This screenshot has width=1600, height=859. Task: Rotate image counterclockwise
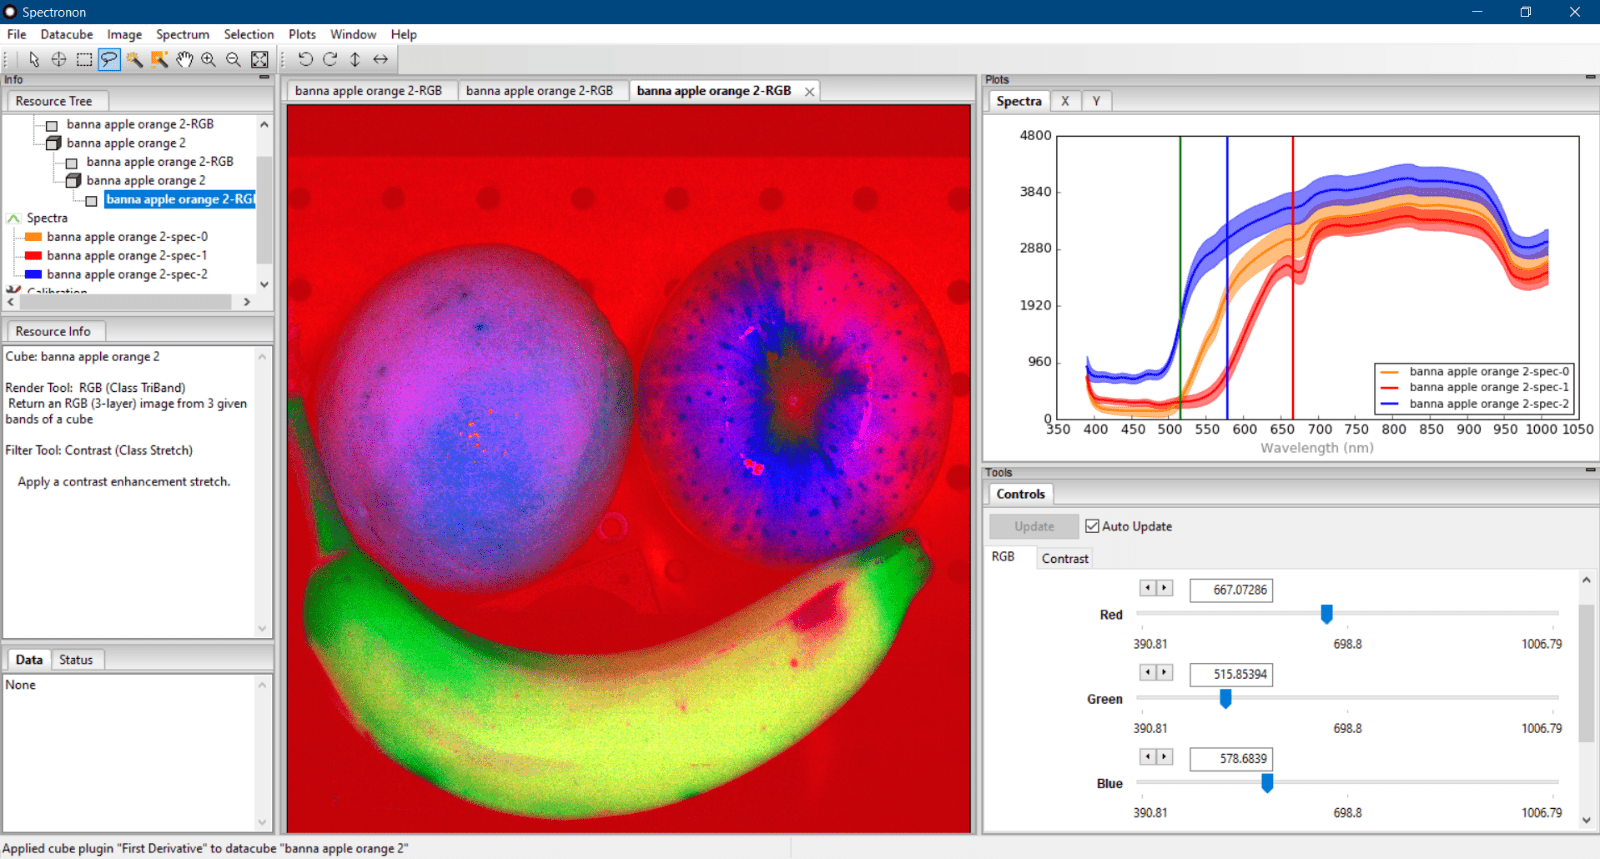tap(305, 60)
